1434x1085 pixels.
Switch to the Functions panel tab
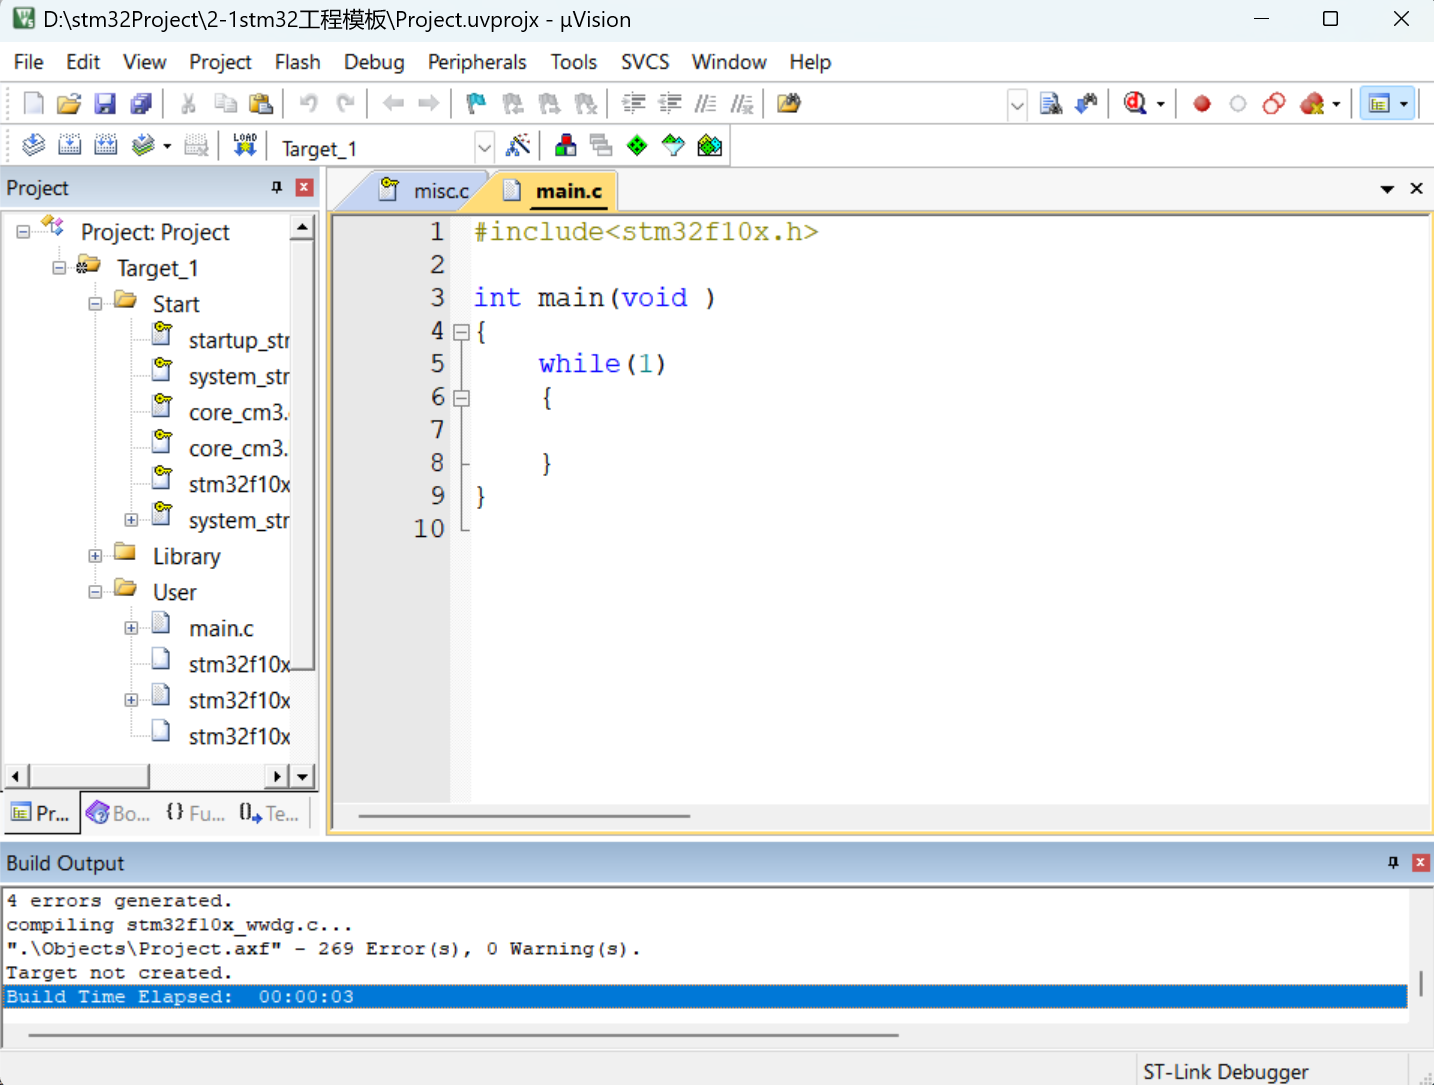coord(196,813)
